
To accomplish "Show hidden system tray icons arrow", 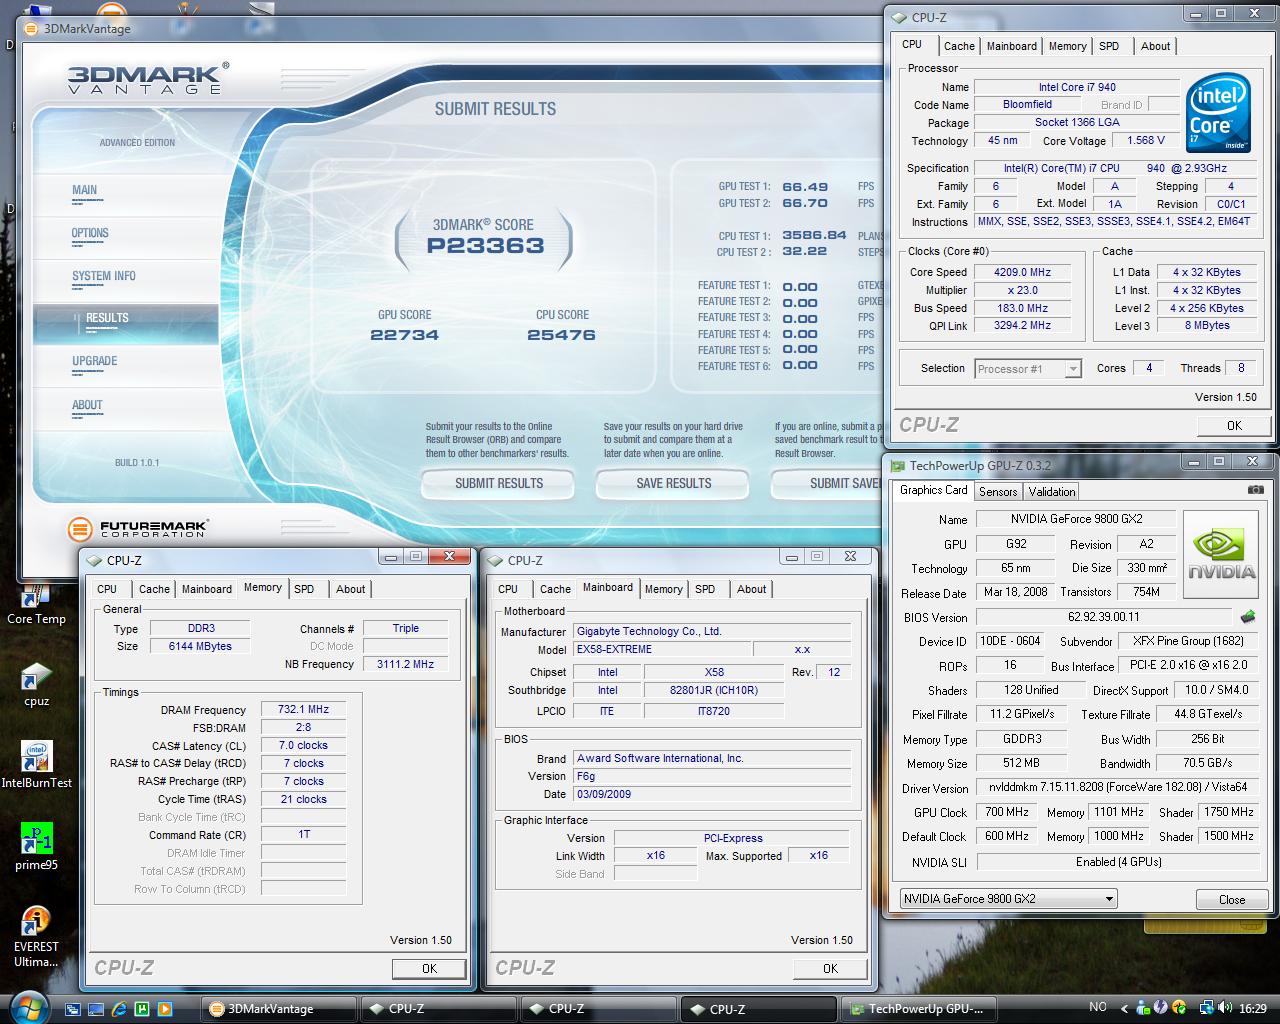I will (1124, 1009).
